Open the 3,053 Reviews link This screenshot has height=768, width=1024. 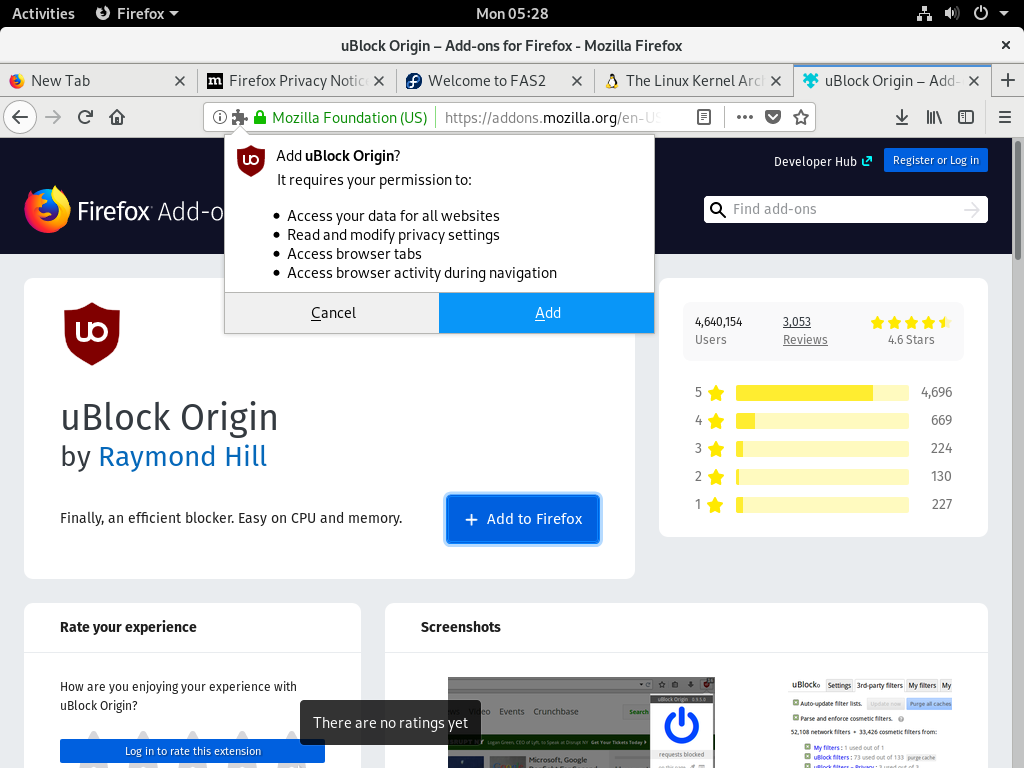coord(805,330)
